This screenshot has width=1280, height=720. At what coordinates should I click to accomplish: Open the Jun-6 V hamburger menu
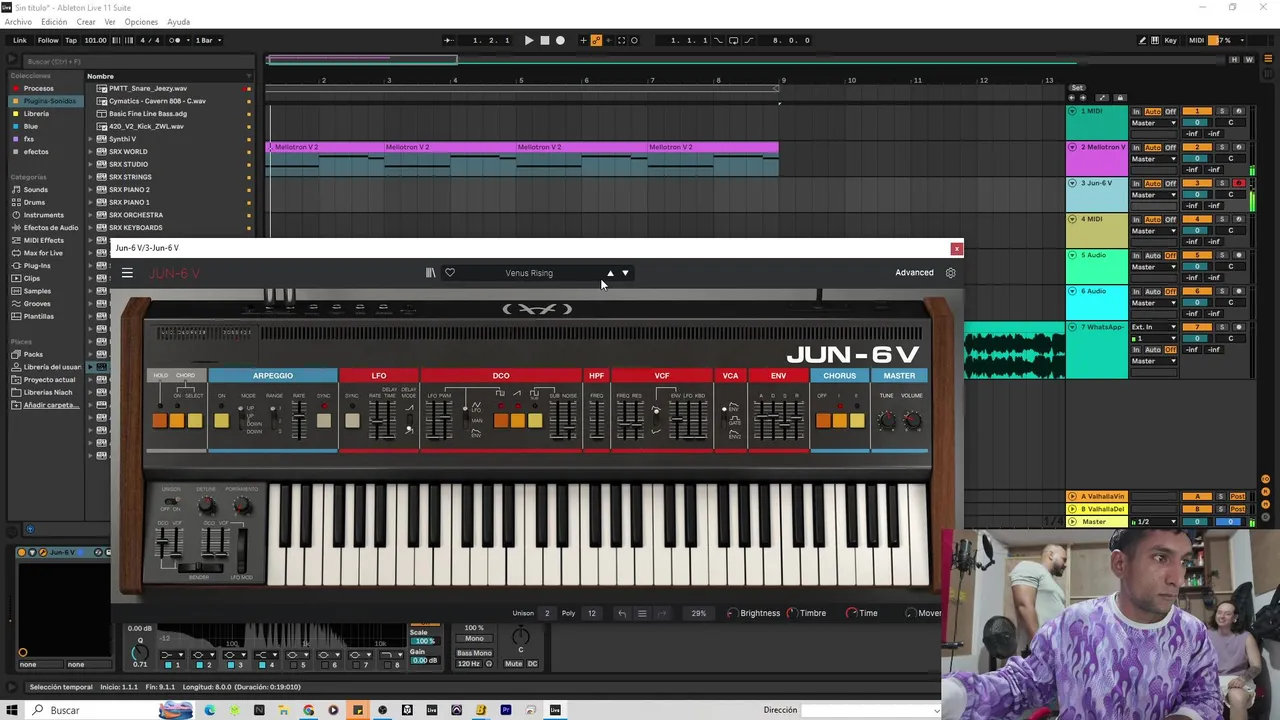[127, 273]
